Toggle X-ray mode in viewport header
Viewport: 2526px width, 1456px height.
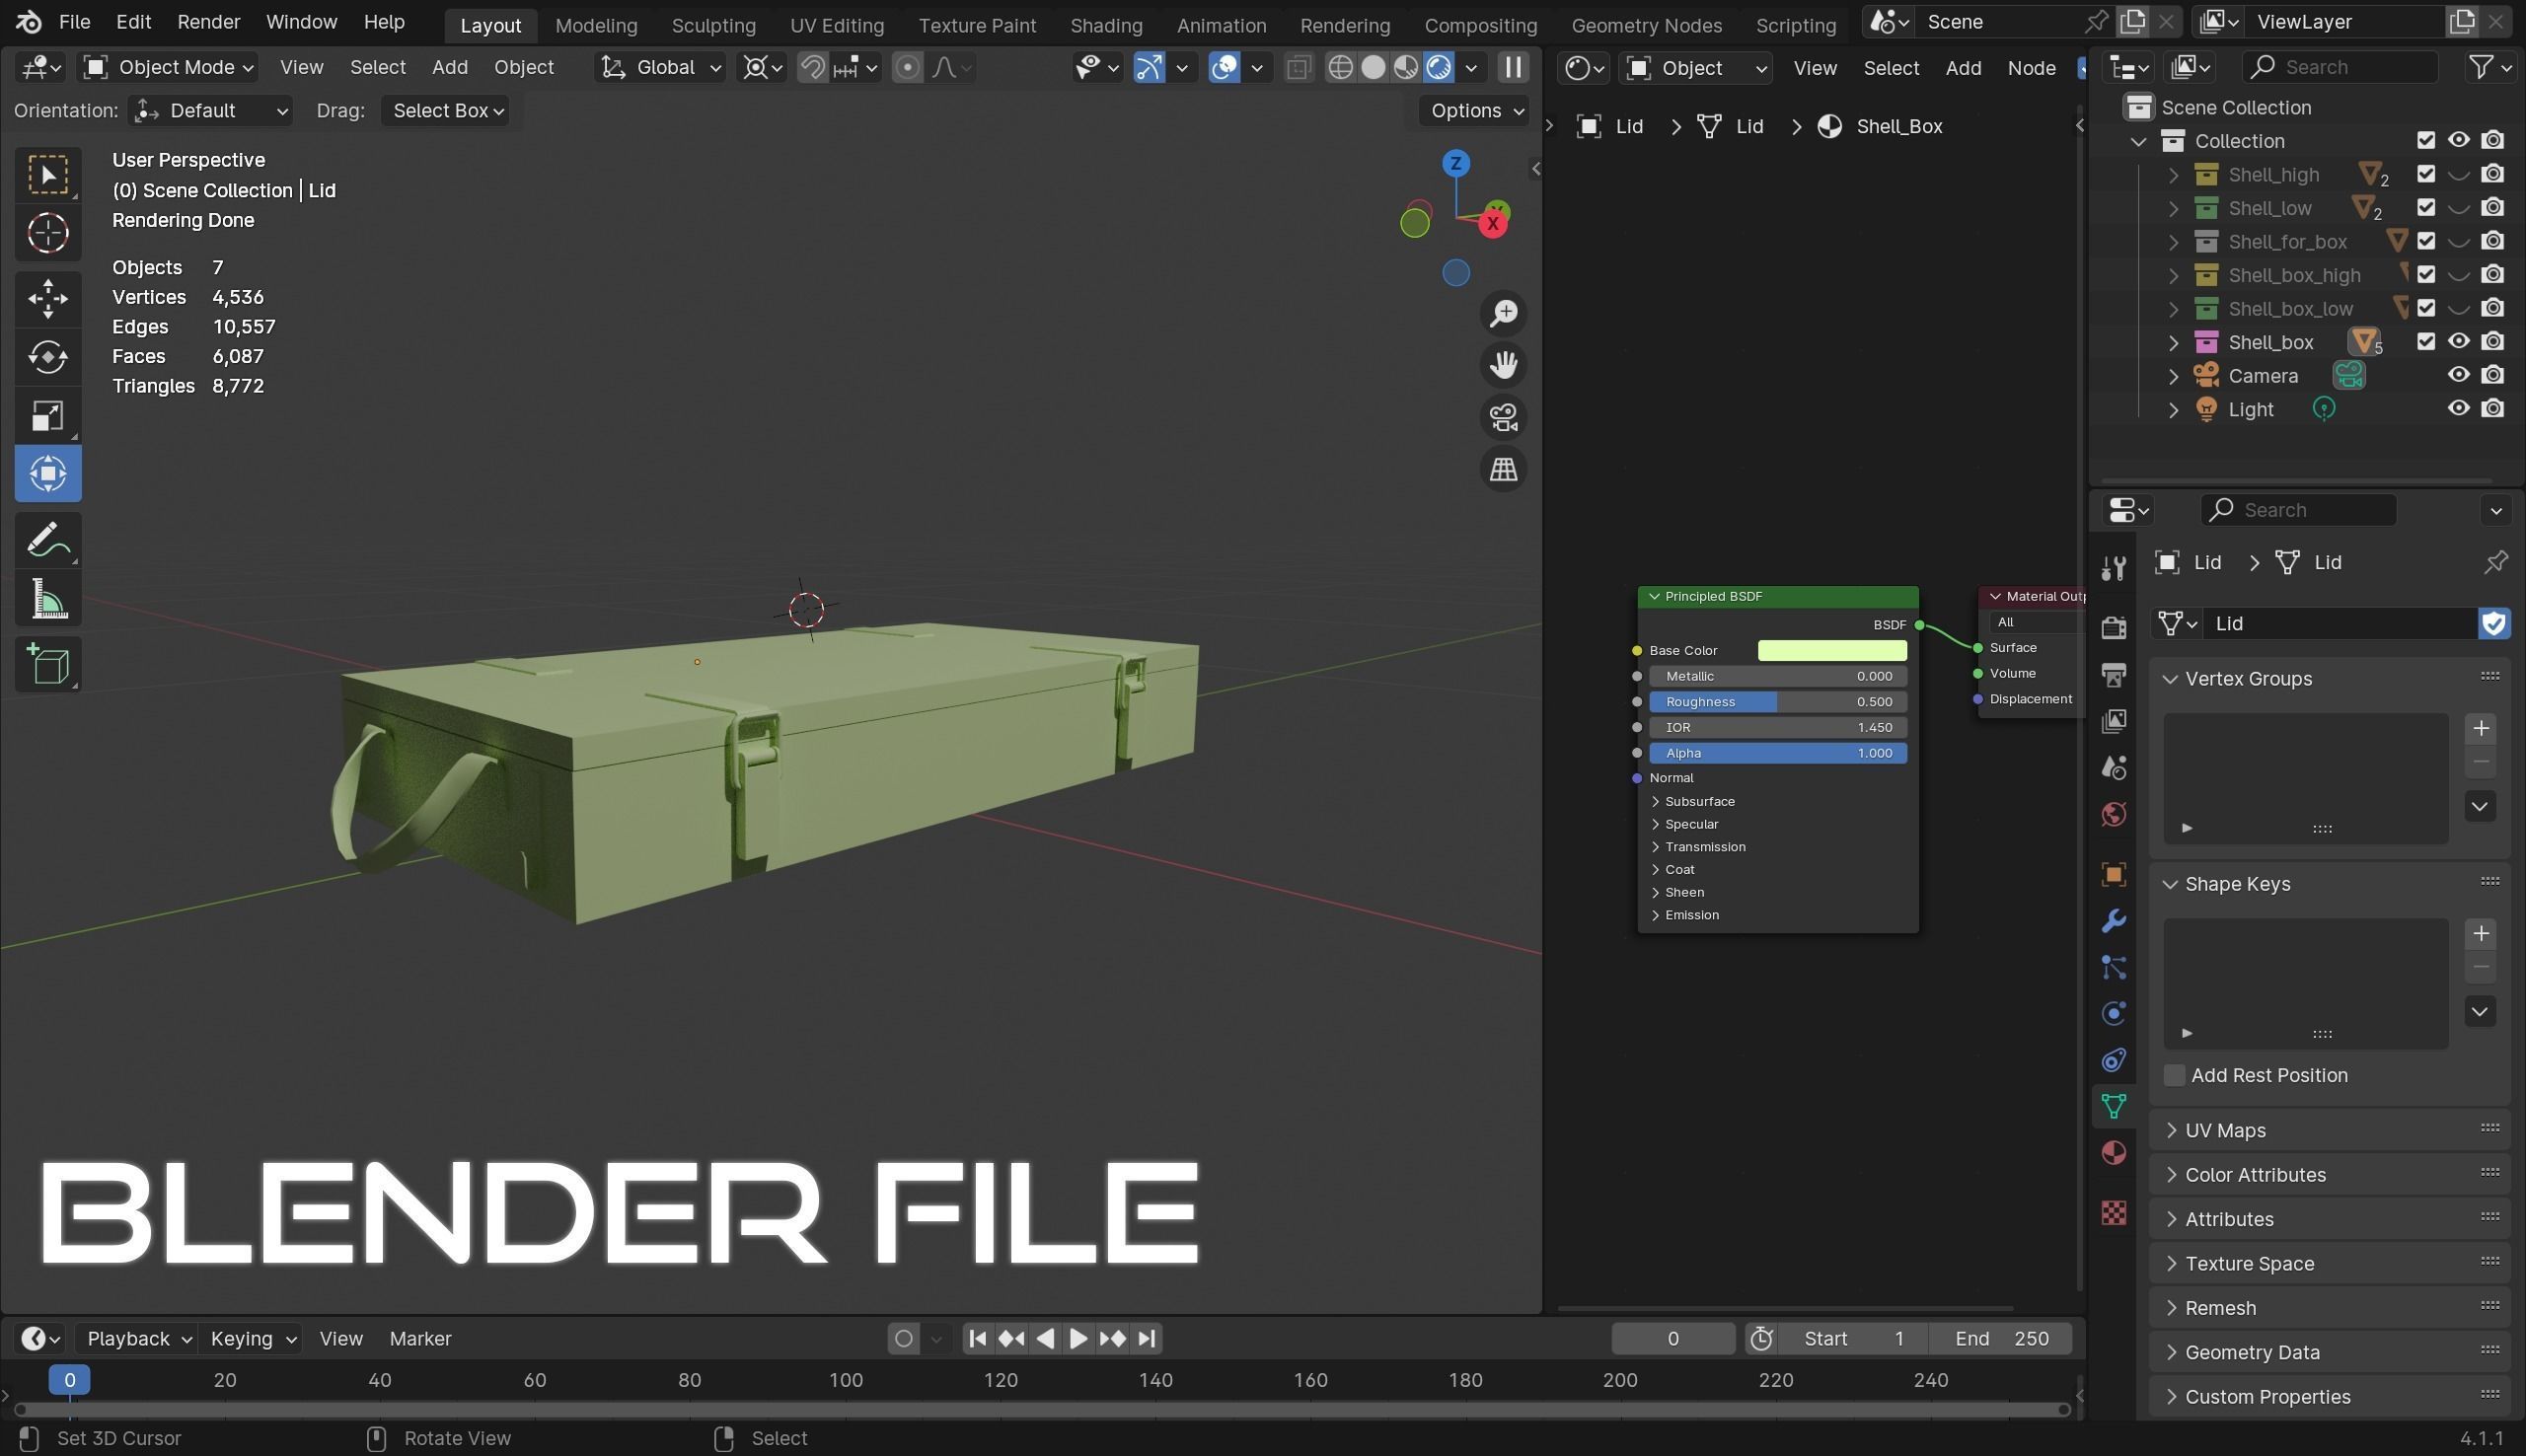click(1298, 67)
